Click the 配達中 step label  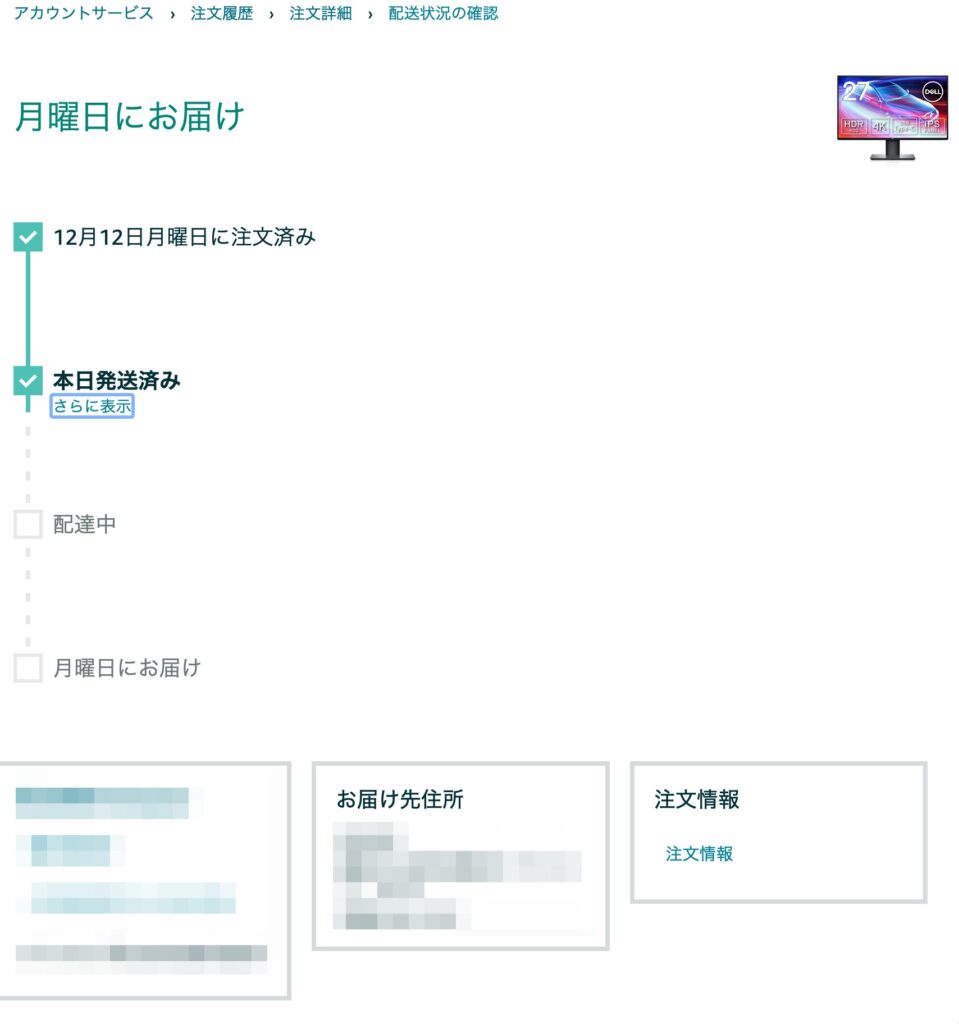click(x=84, y=524)
